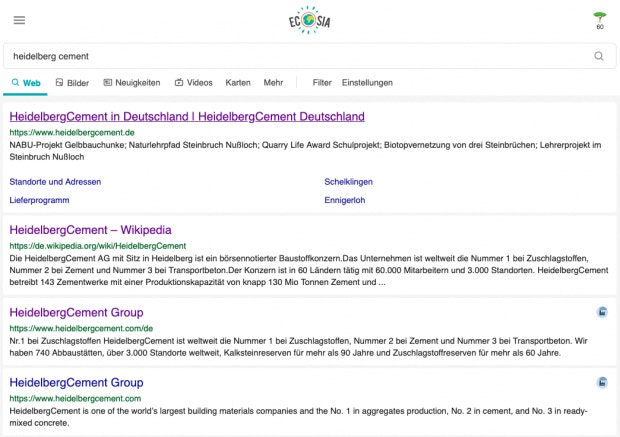The height and width of the screenshot is (437, 620).
Task: Click the NABU-Projekt Gelbbauchunke snippet text
Action: [x=305, y=151]
